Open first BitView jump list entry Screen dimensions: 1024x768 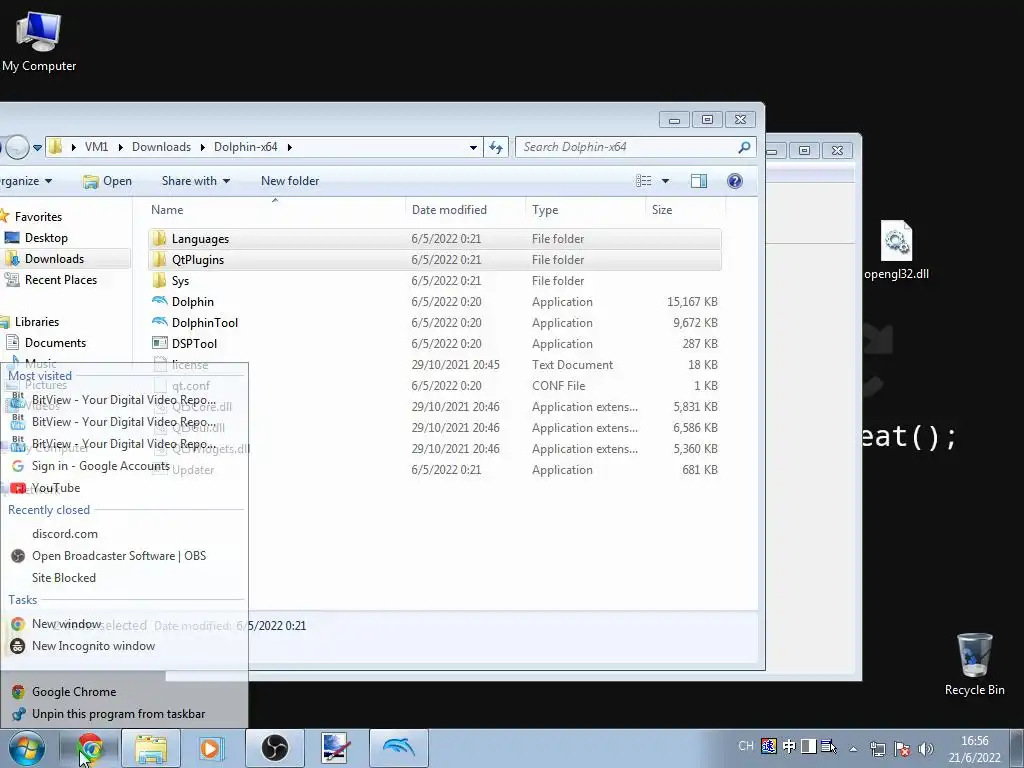click(124, 400)
